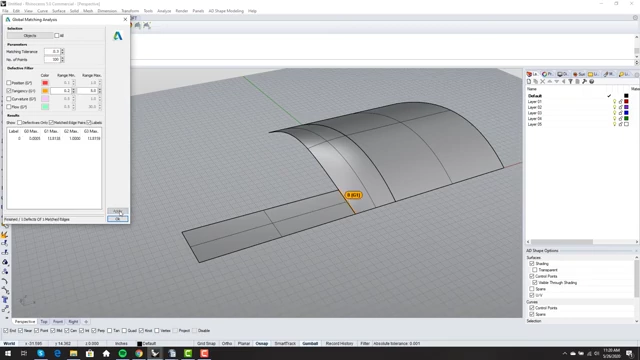
Task: Toggle the Labels checkbox in Results
Action: point(89,122)
